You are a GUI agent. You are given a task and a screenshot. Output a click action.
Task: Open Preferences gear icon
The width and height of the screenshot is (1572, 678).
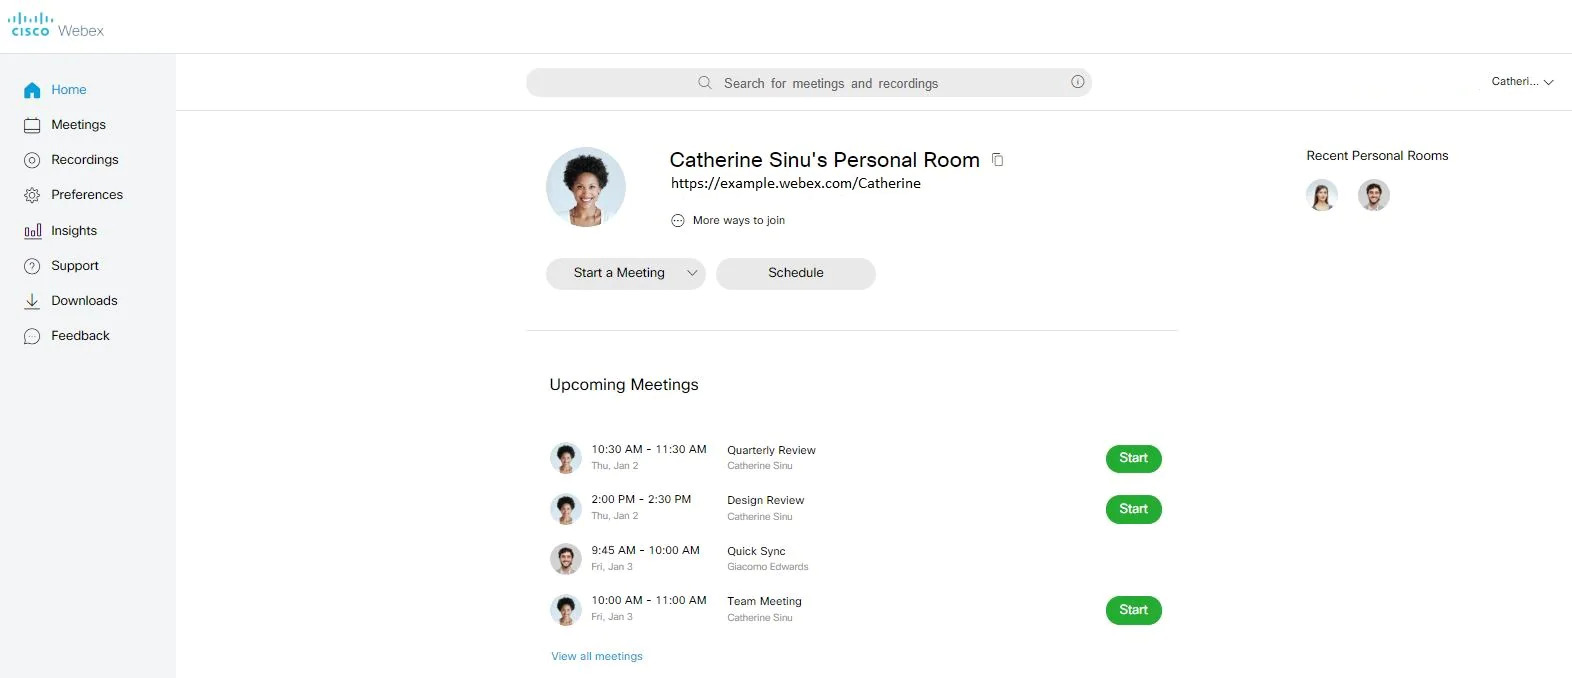tap(32, 195)
